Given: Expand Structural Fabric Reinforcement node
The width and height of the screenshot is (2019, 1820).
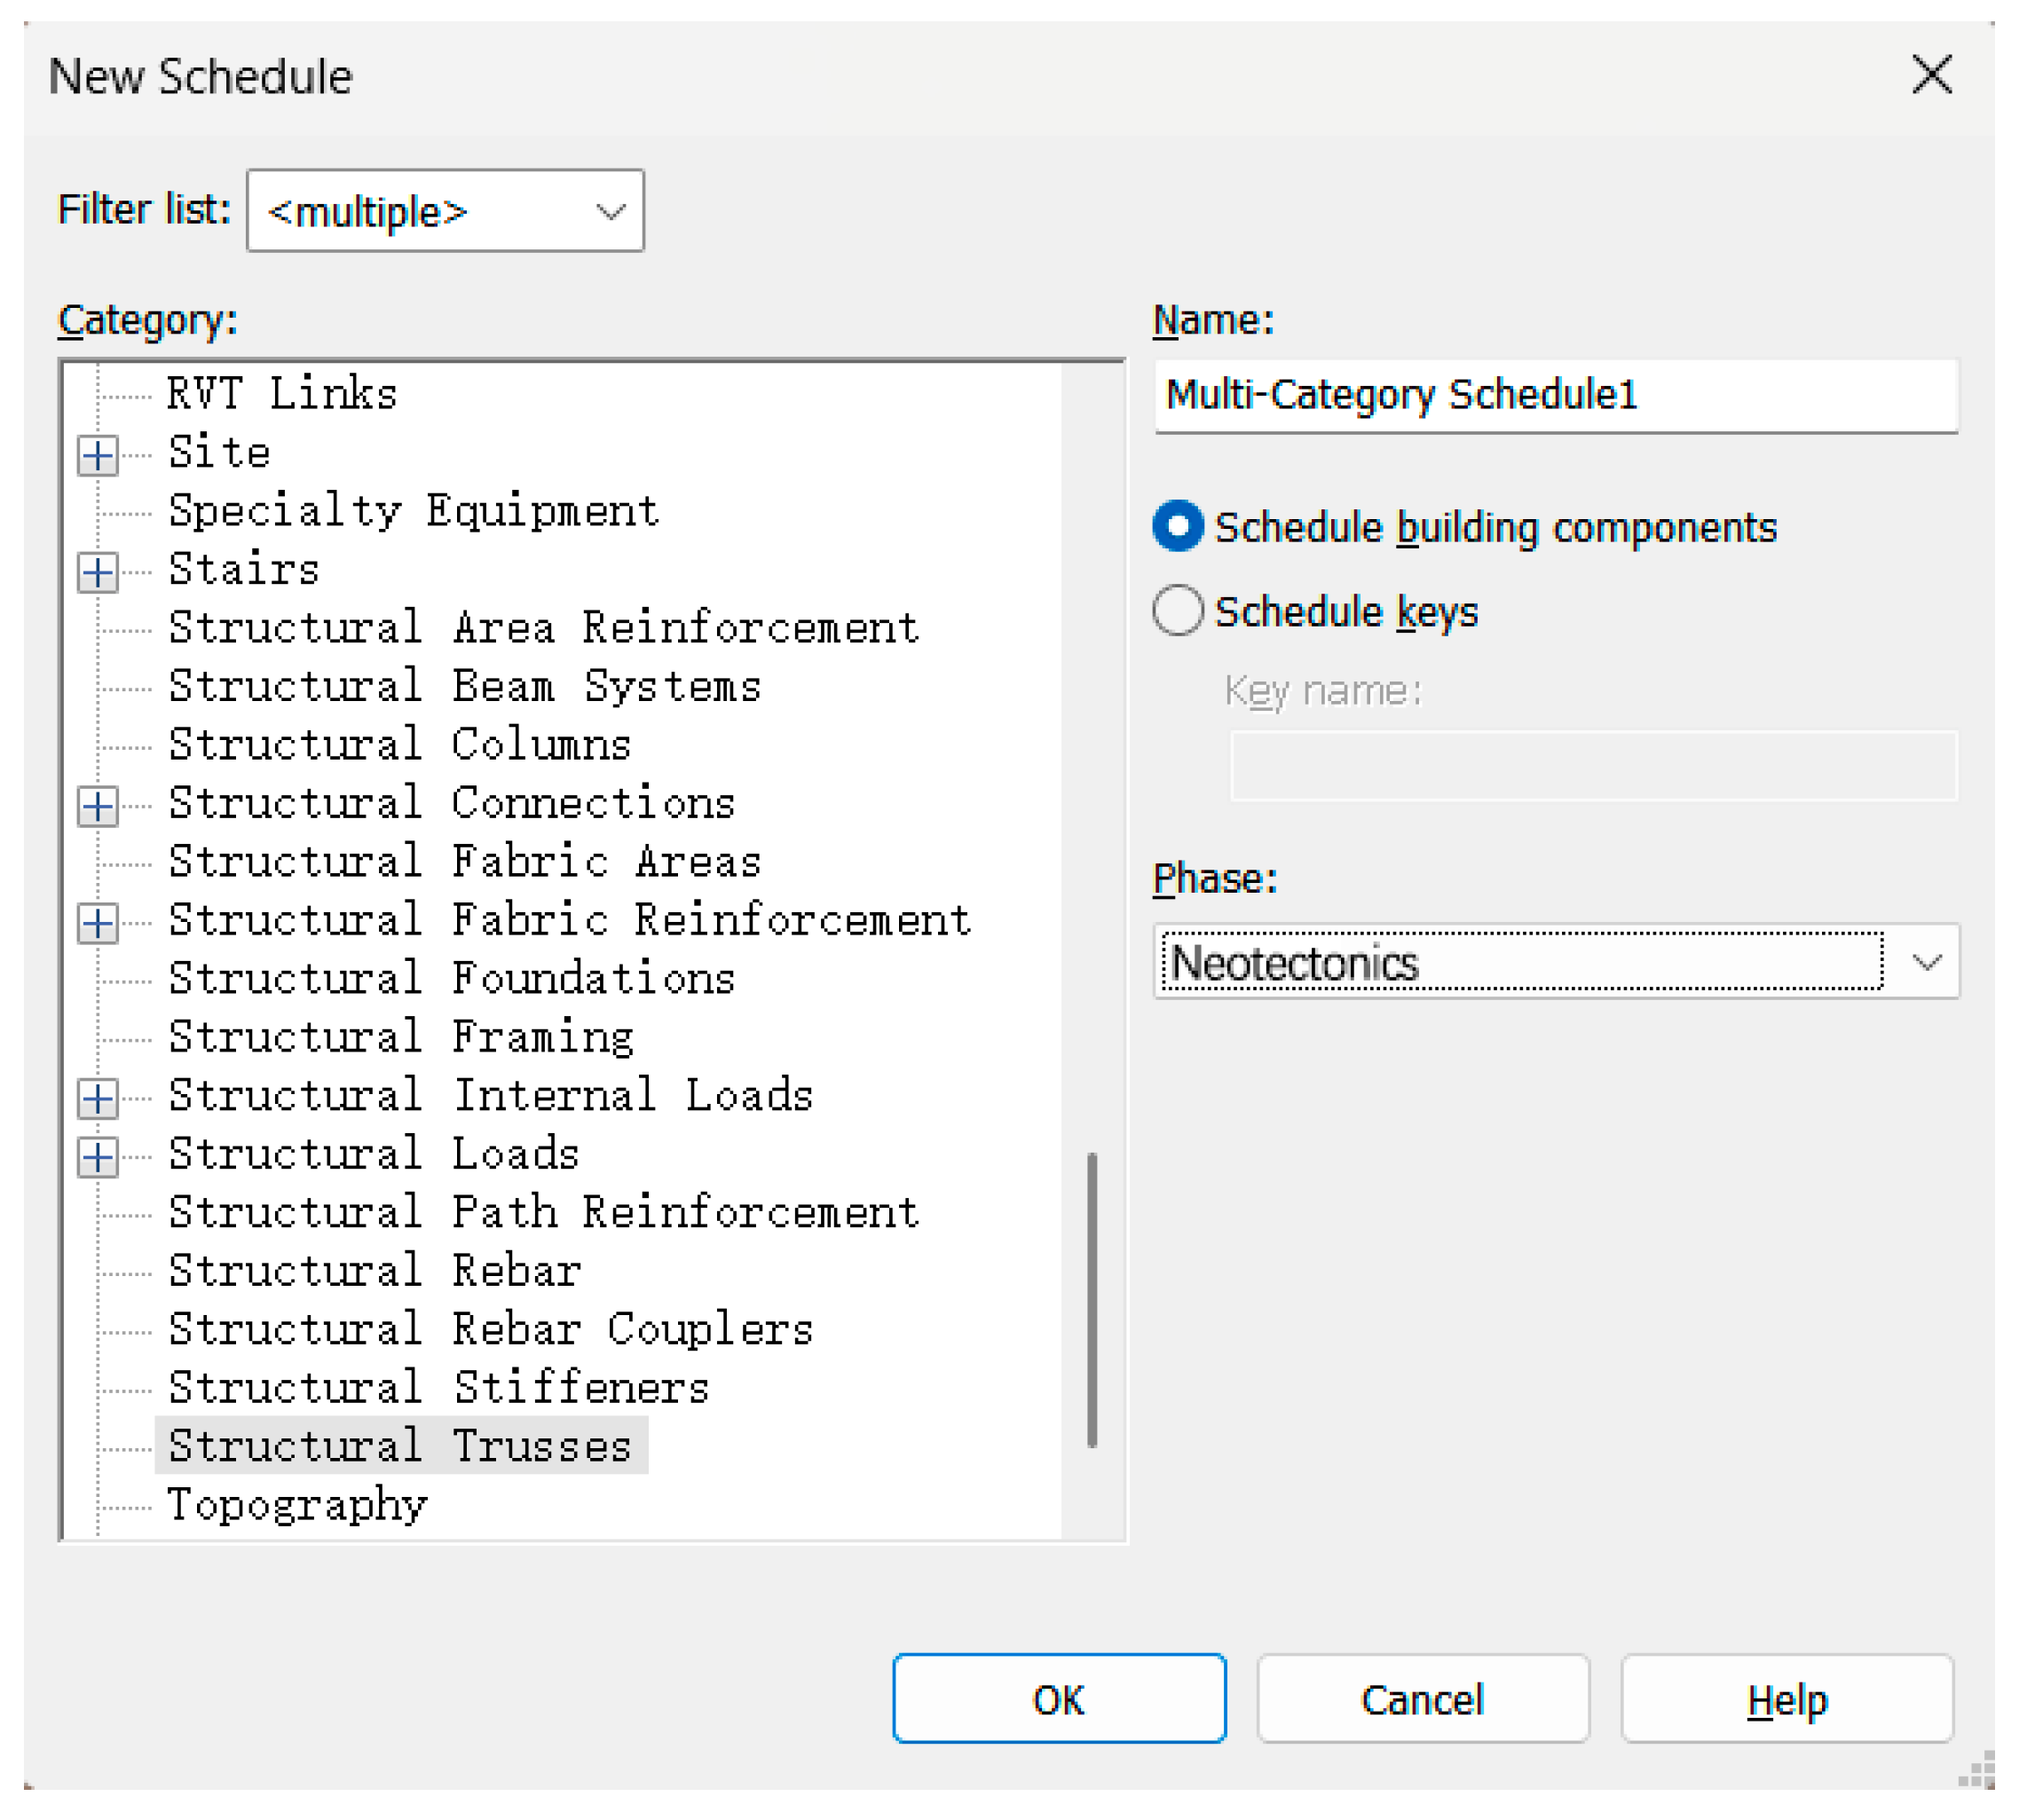Looking at the screenshot, I should [97, 924].
